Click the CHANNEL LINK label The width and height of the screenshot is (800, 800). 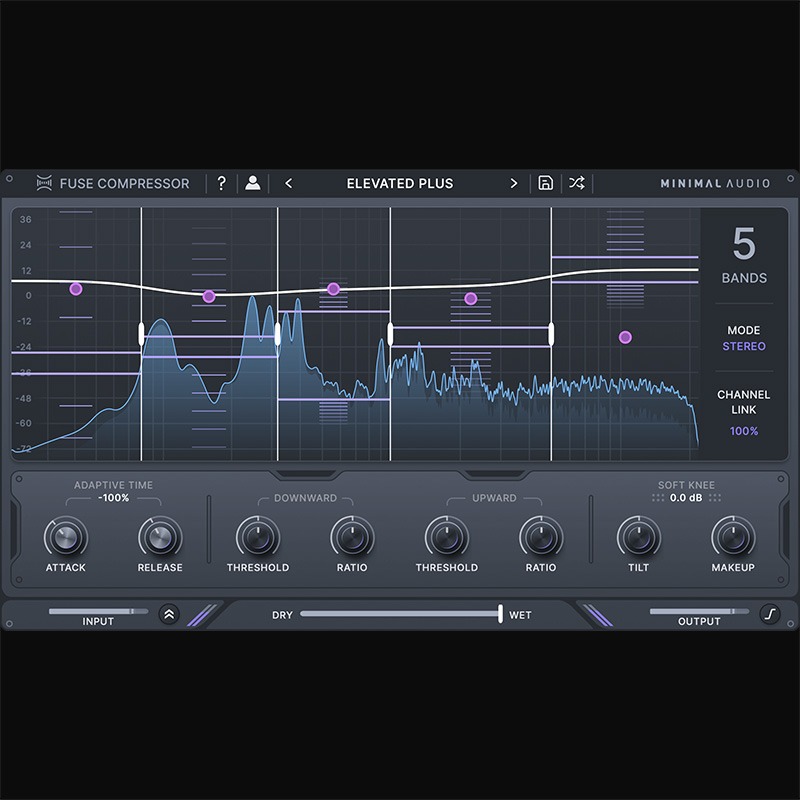[744, 402]
